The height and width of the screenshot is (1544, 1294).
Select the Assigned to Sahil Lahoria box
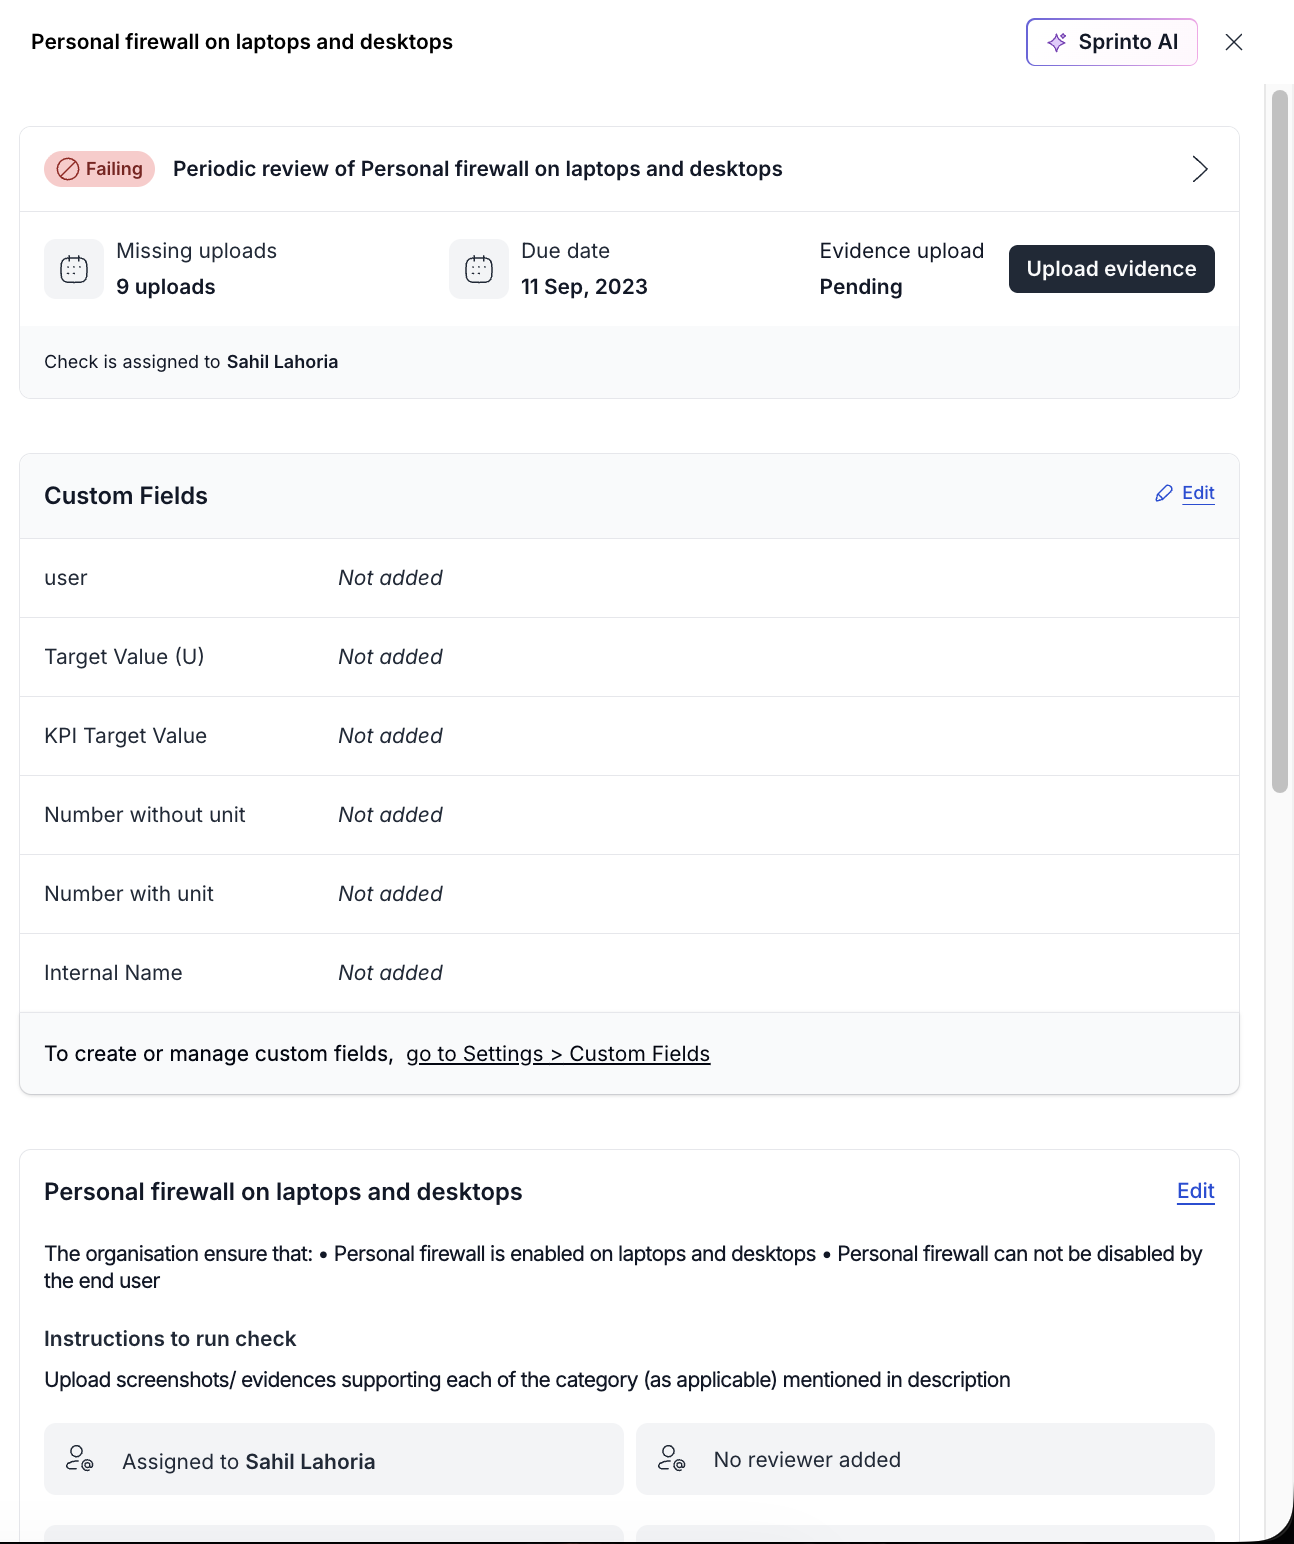click(x=333, y=1459)
